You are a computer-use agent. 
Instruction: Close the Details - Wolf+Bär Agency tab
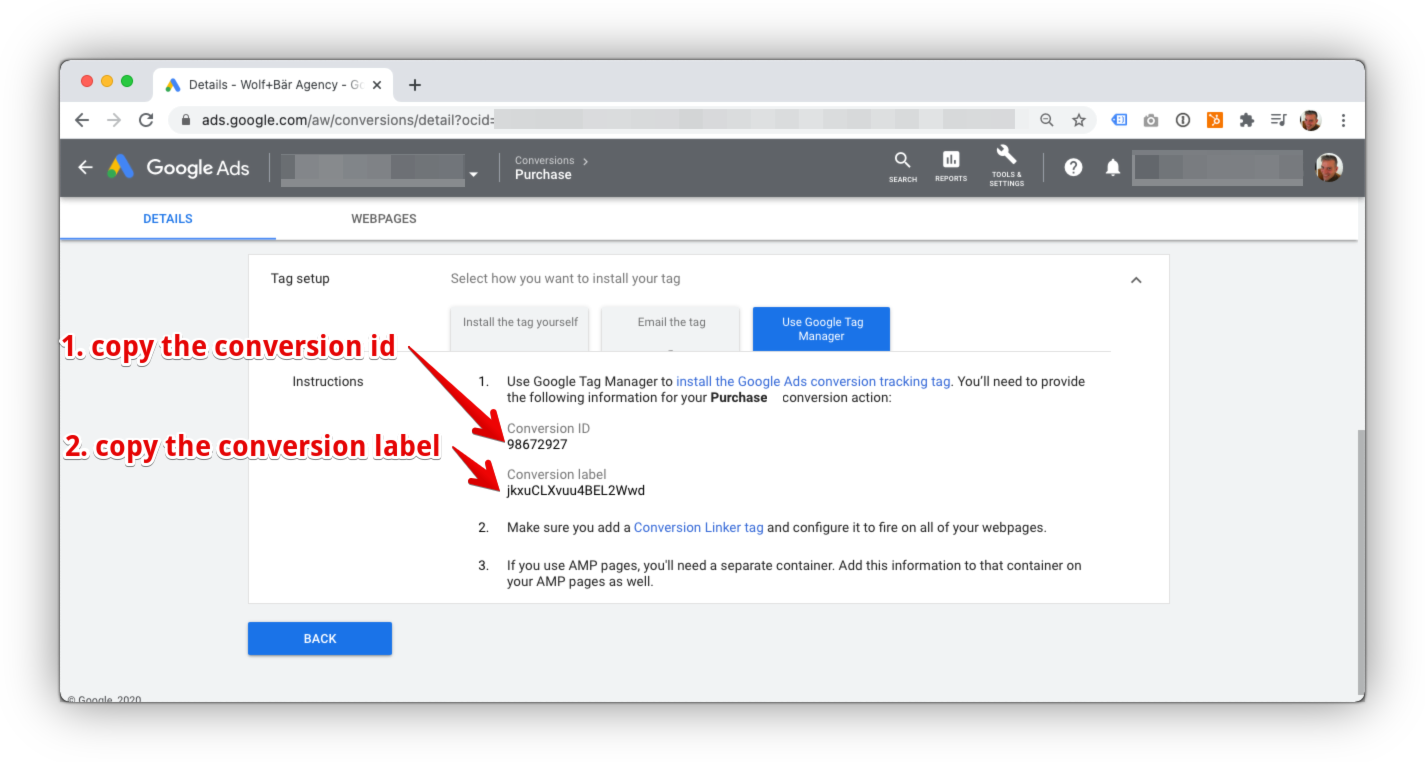tap(377, 85)
